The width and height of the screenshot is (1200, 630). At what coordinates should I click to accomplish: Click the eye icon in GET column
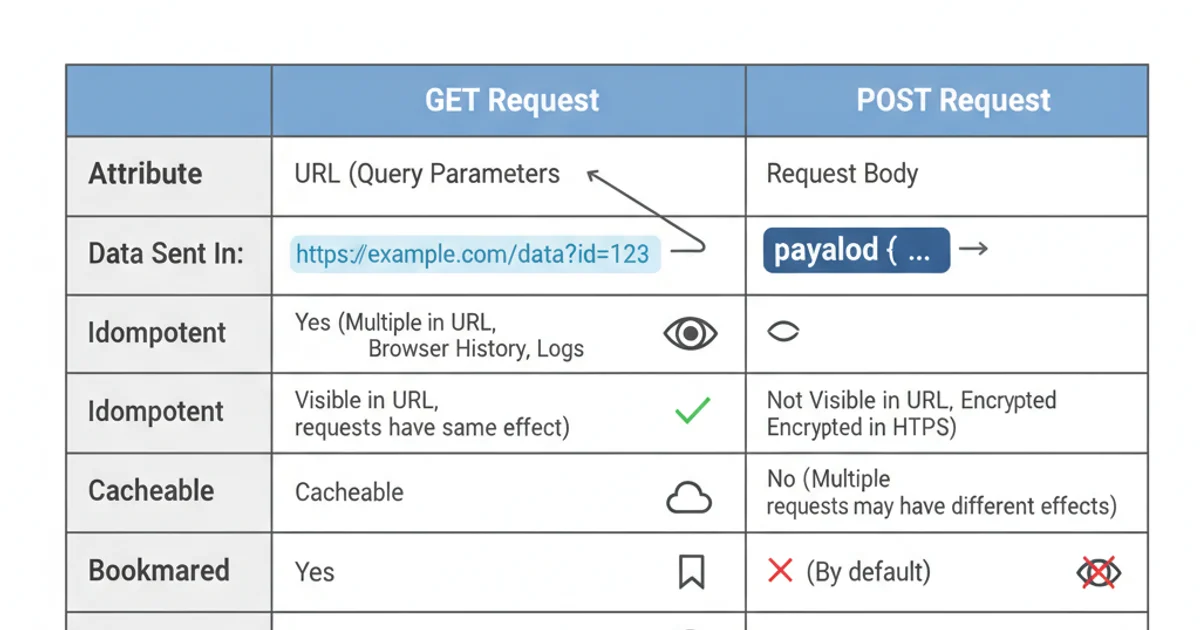click(690, 333)
